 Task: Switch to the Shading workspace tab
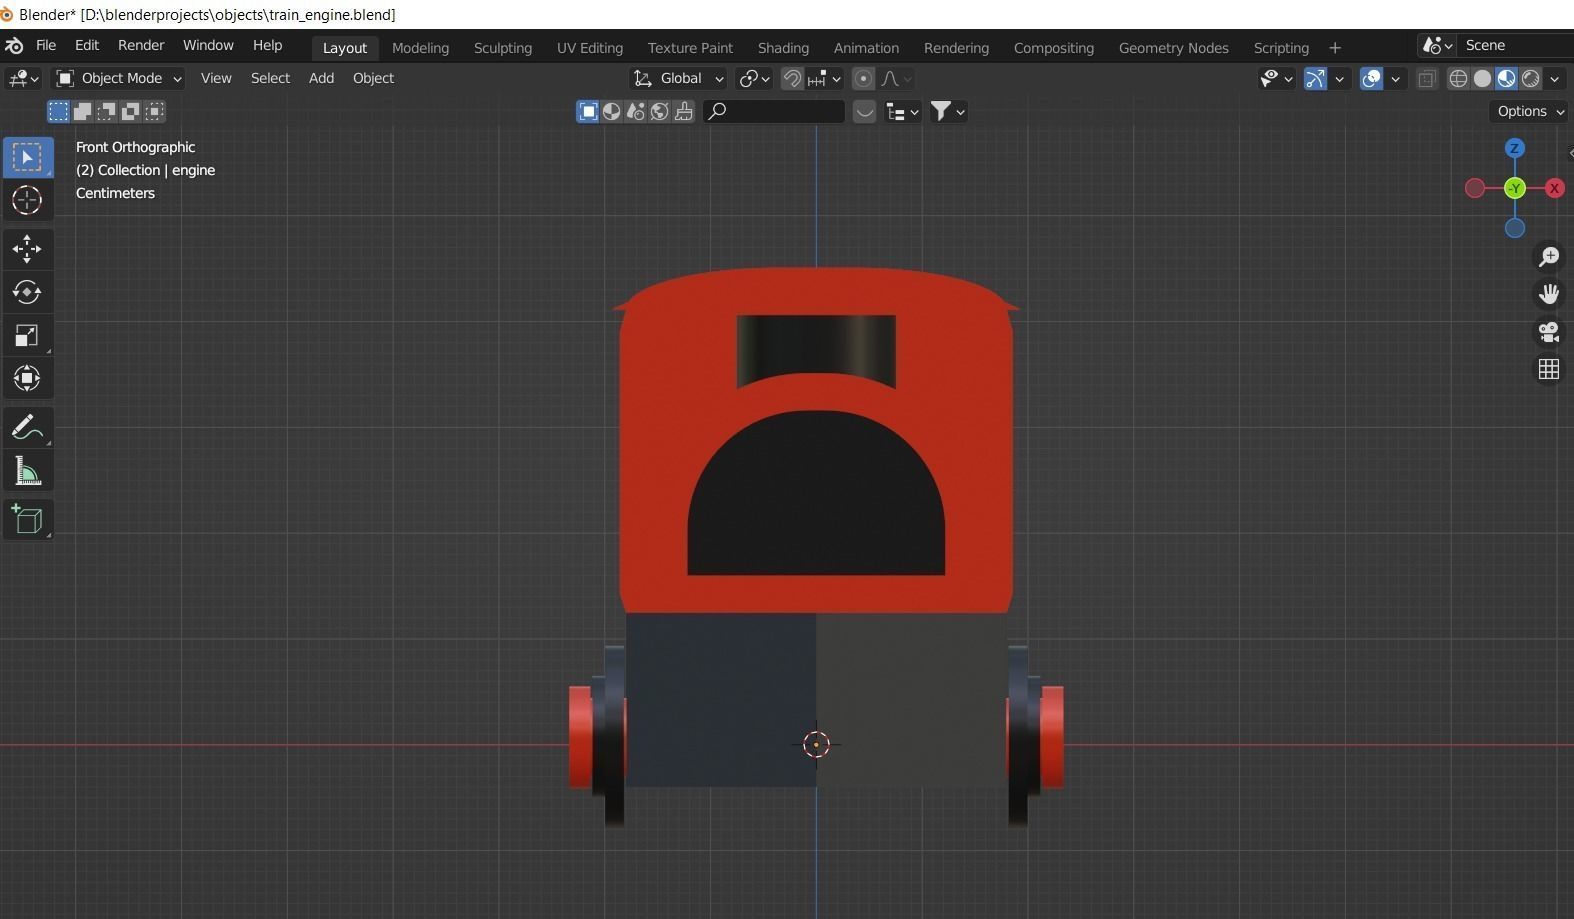point(783,48)
